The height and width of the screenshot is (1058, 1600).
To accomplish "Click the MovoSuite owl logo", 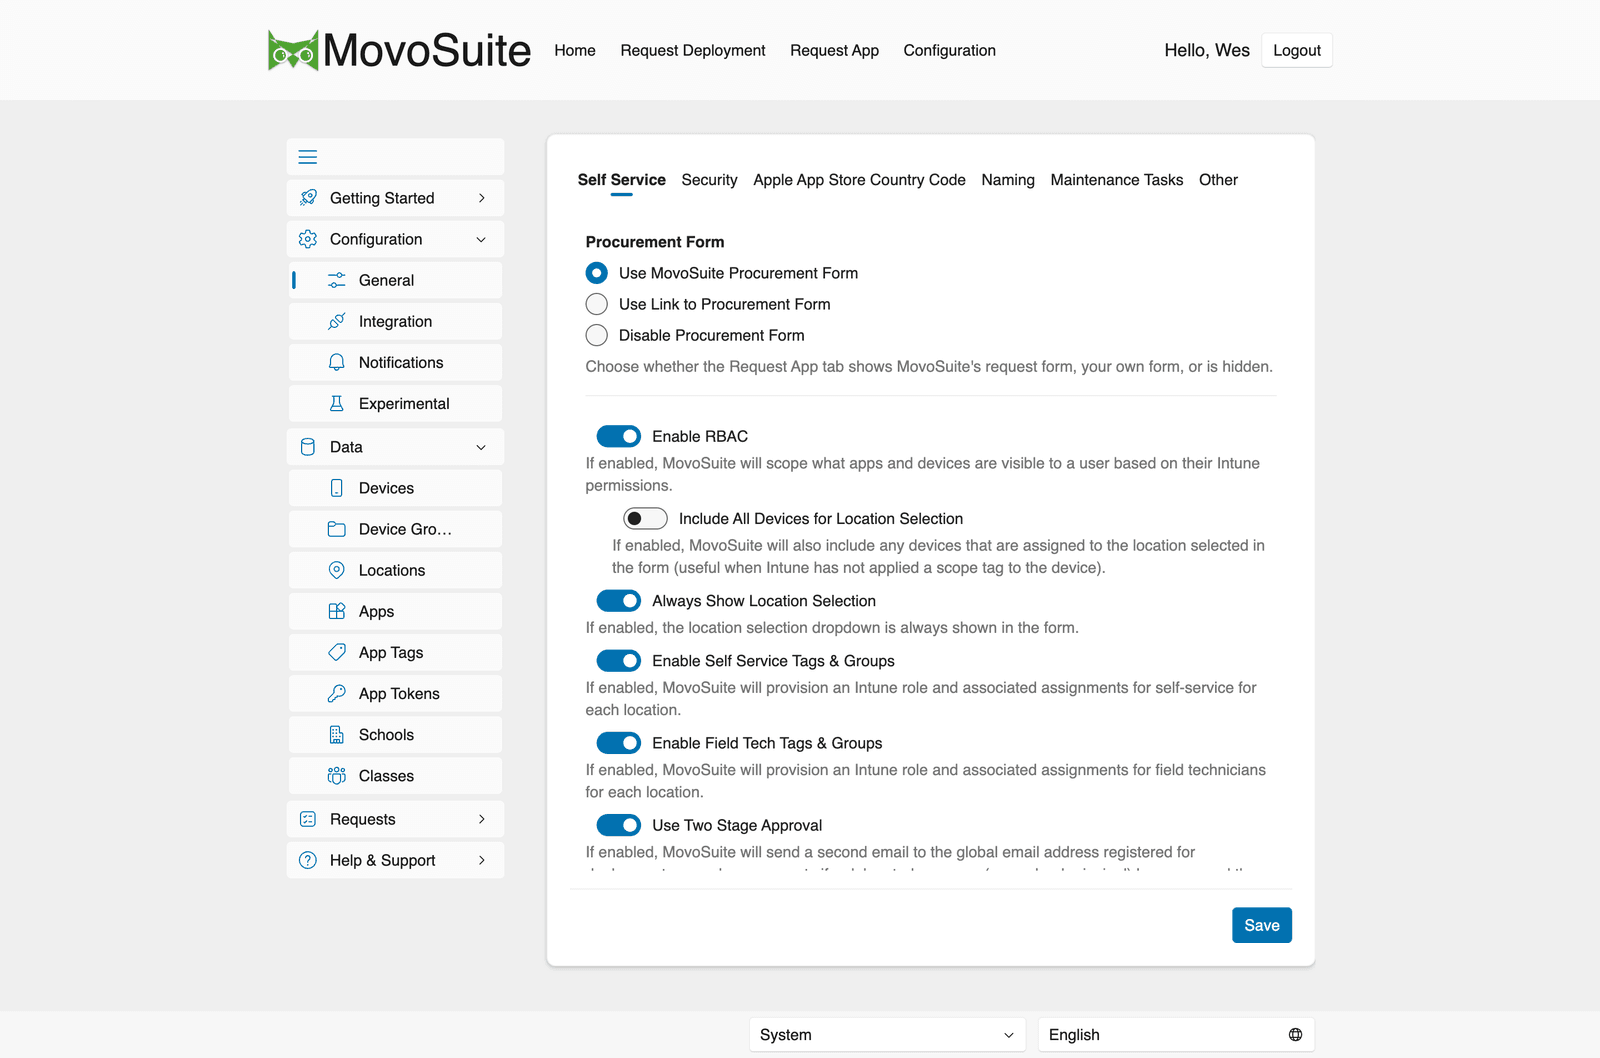I will [293, 50].
